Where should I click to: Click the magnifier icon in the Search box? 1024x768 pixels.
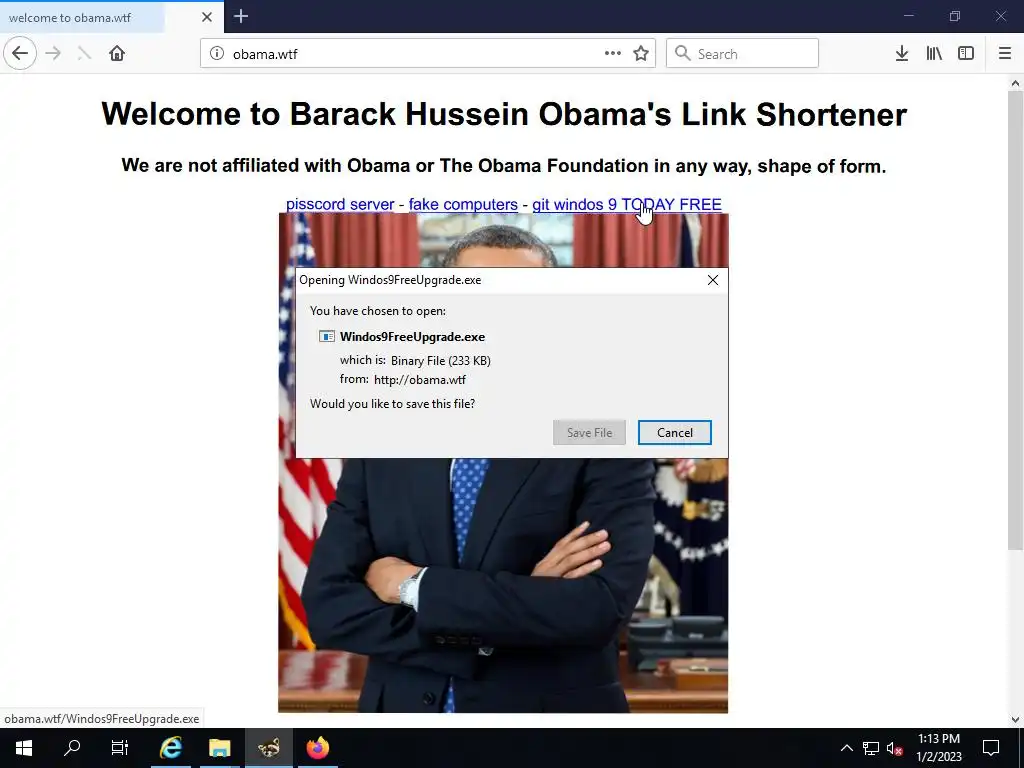[682, 54]
